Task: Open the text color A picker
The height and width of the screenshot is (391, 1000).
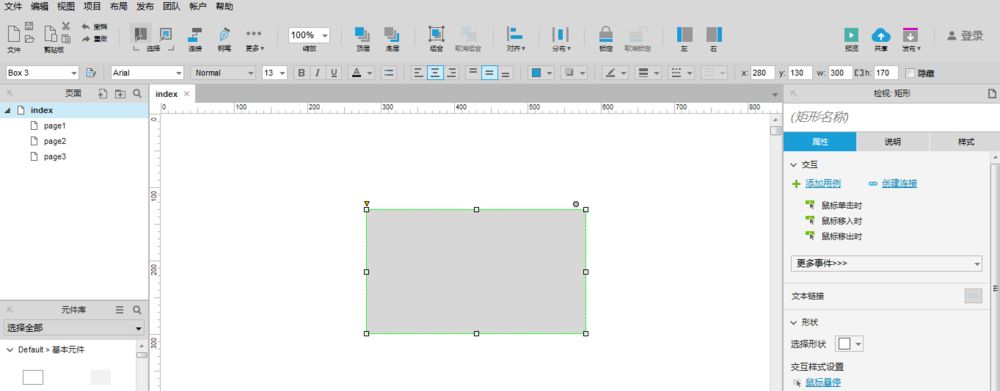Action: (362, 73)
